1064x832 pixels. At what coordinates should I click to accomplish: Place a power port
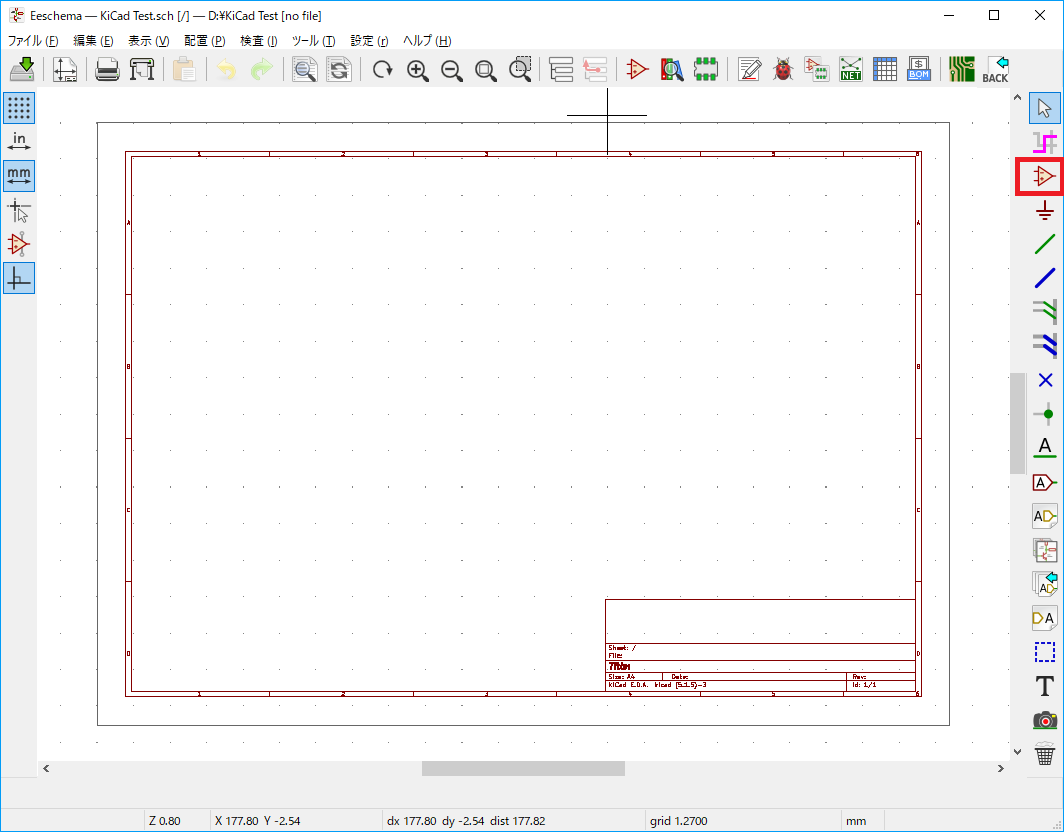coord(1045,210)
